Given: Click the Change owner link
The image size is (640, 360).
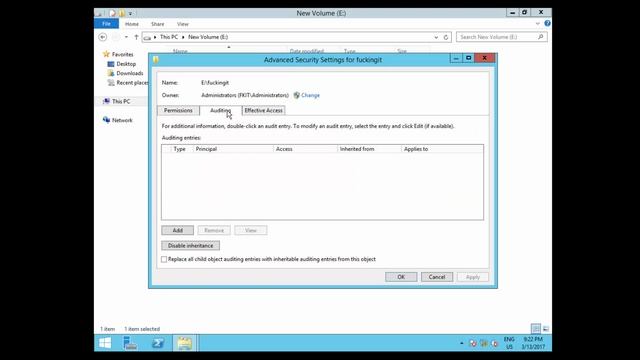Looking at the screenshot, I should click(310, 95).
